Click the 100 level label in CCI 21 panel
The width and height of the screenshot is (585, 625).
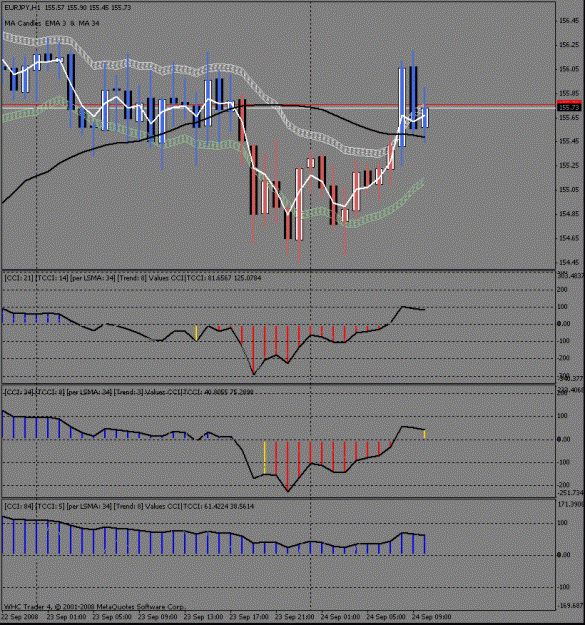(x=562, y=307)
